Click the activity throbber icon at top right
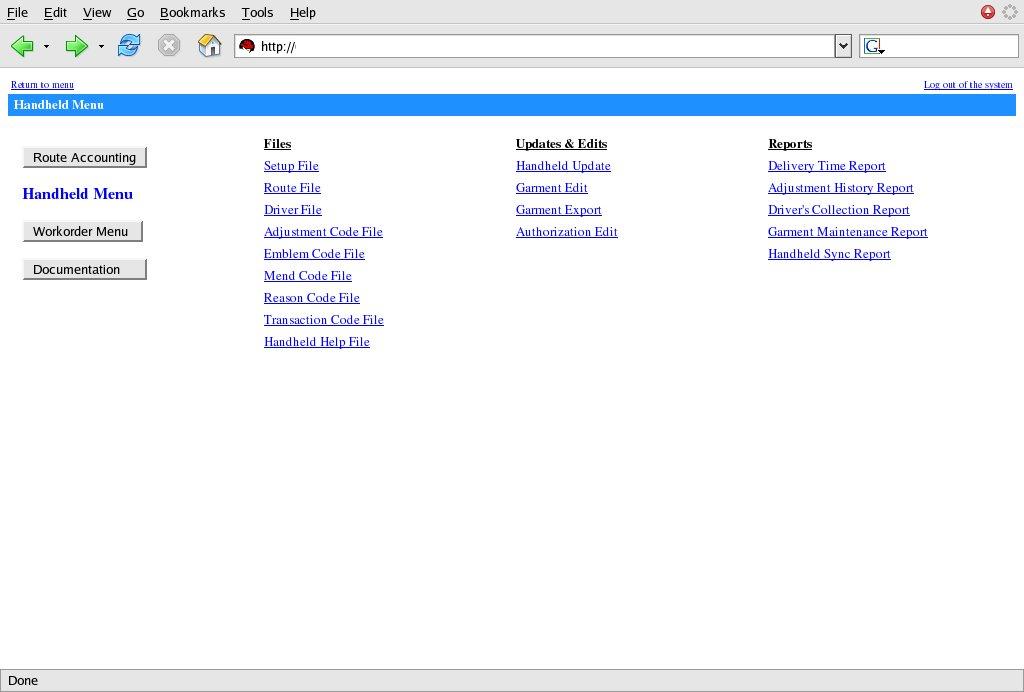 (1010, 12)
